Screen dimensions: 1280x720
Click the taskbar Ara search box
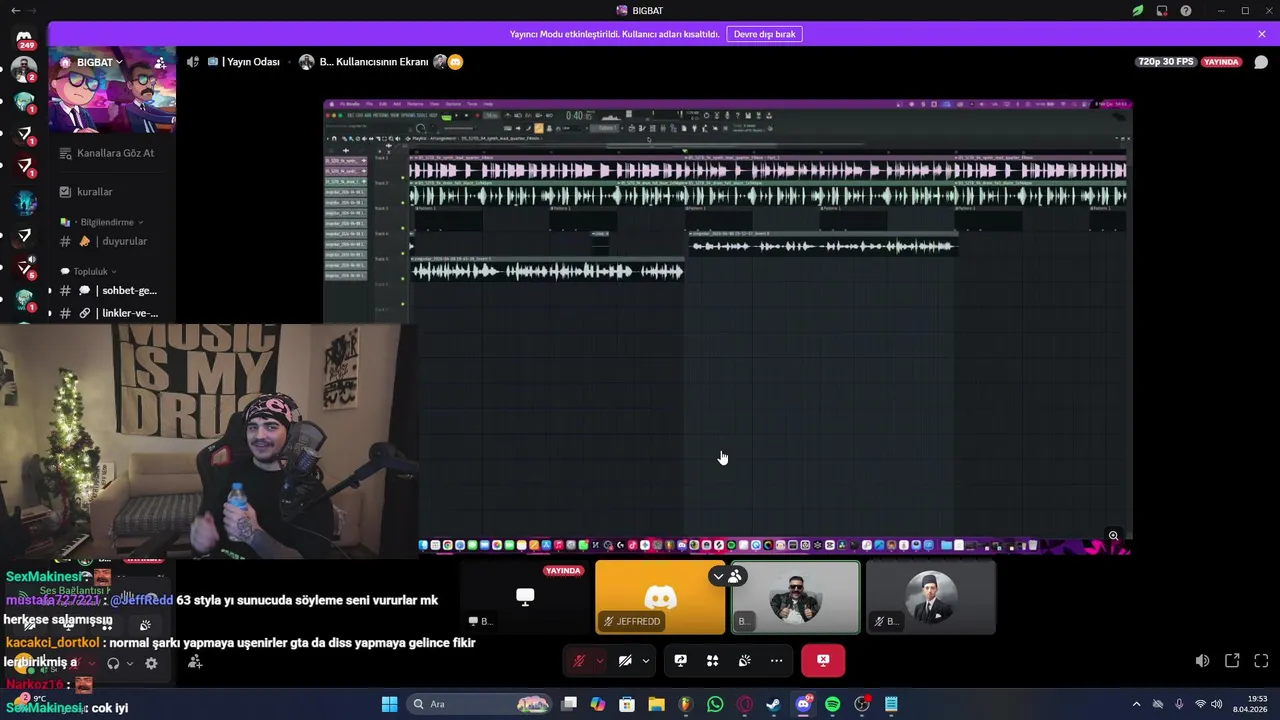(480, 704)
